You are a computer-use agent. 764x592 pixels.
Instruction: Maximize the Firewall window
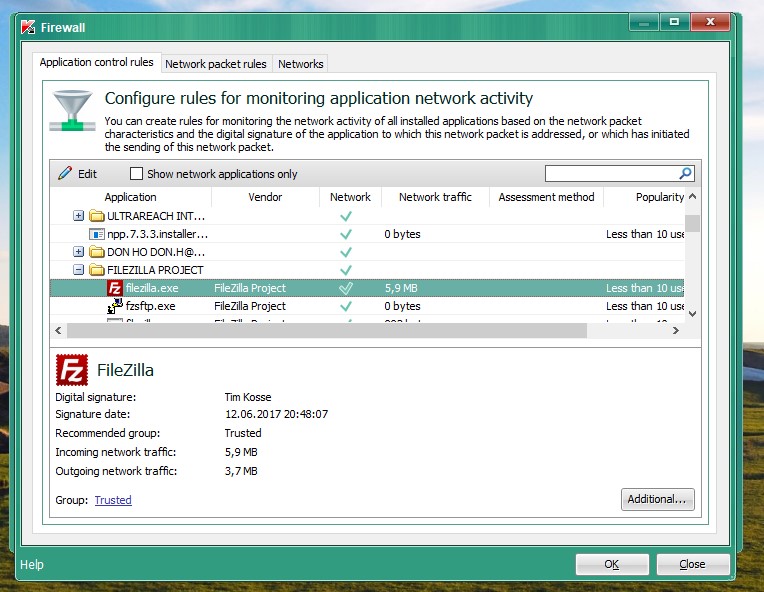coord(674,22)
